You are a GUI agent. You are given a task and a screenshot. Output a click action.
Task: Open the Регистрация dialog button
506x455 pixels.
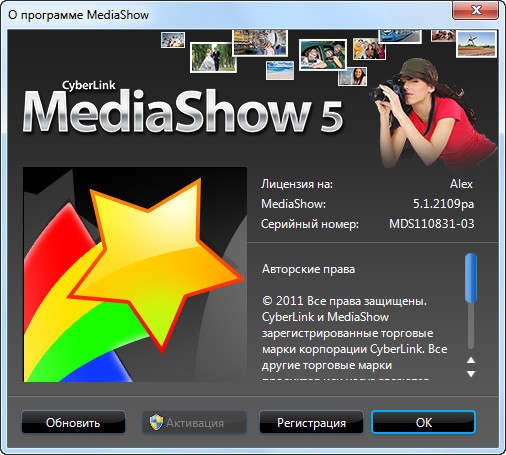311,422
